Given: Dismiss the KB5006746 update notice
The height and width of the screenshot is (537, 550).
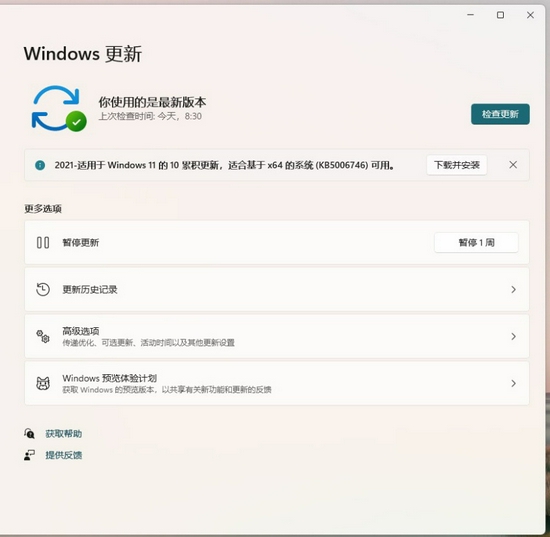Looking at the screenshot, I should click(513, 165).
